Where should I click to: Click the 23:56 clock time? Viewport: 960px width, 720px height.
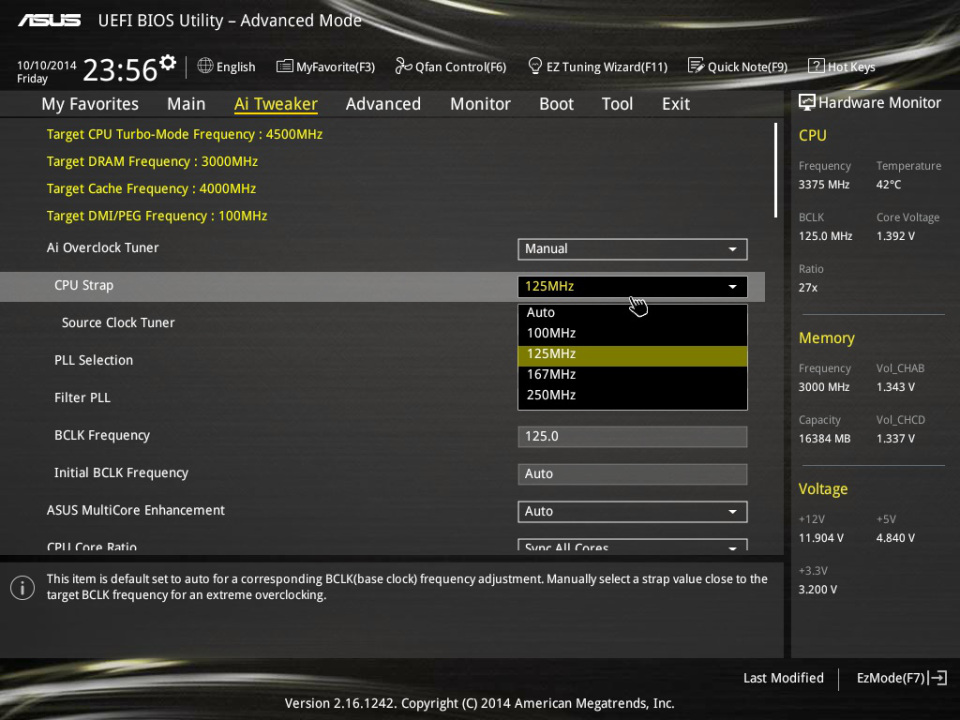pos(120,70)
